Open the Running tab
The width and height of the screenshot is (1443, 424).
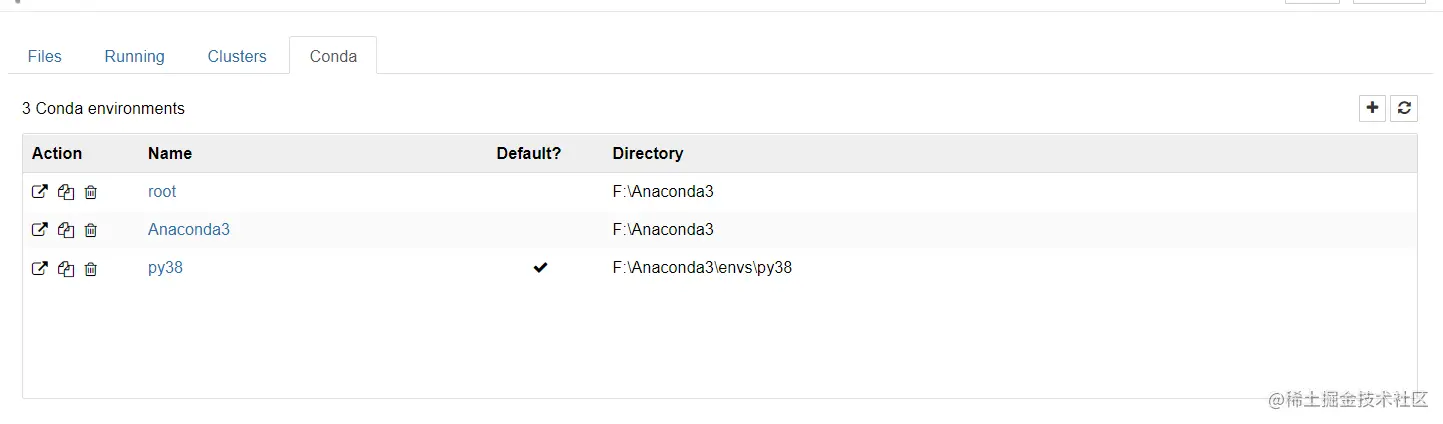tap(134, 56)
